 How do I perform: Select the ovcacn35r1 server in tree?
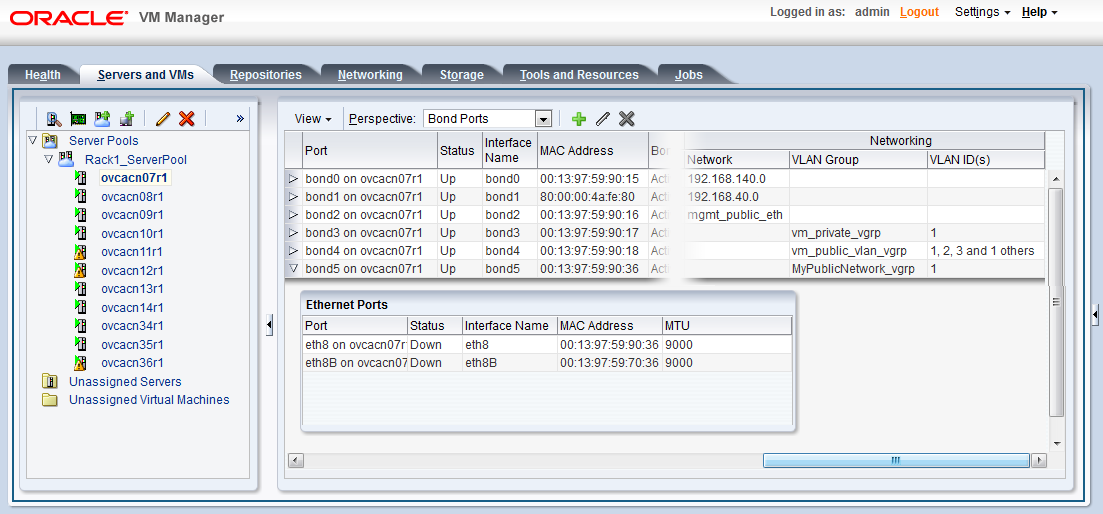pyautogui.click(x=132, y=345)
